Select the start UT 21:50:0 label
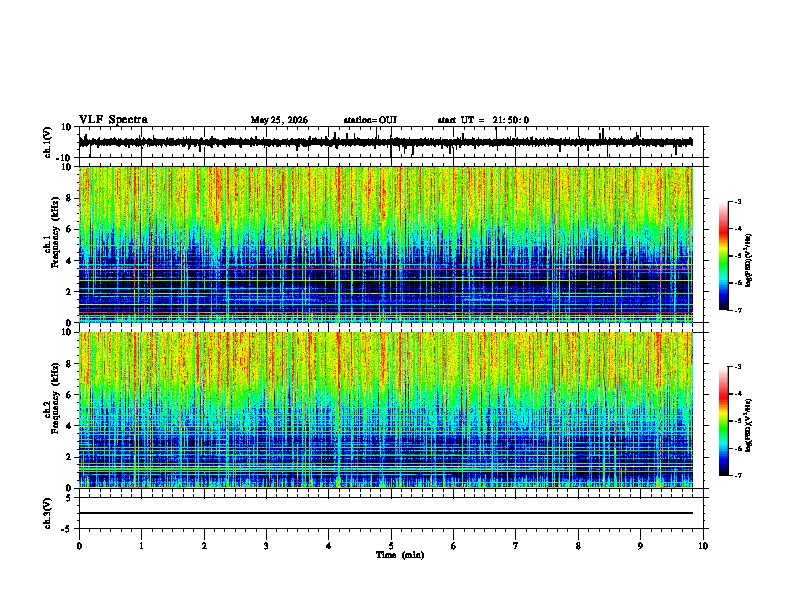 point(483,120)
